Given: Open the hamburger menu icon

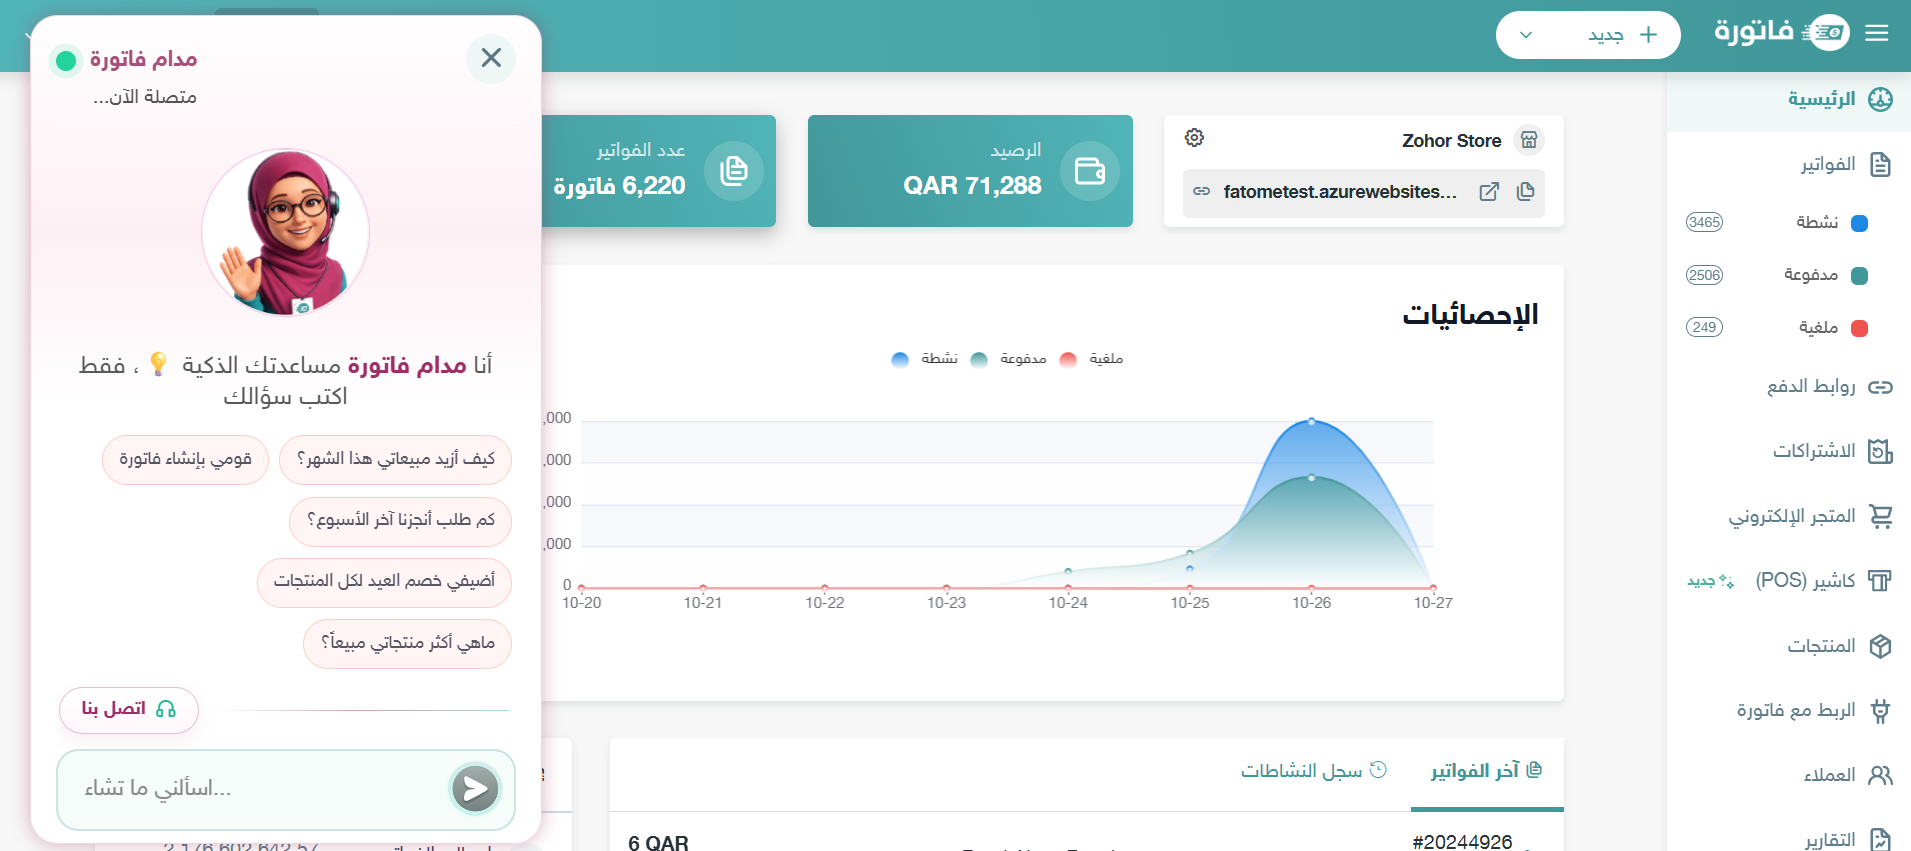Looking at the screenshot, I should 1877,34.
